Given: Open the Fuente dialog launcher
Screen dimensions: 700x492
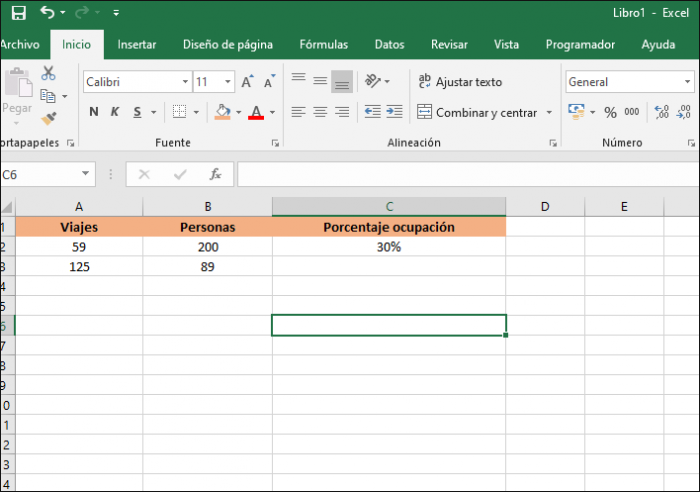Looking at the screenshot, I should (275, 143).
